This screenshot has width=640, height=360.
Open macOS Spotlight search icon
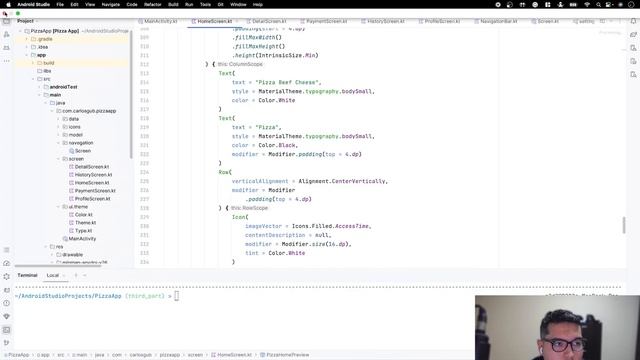(x=598, y=4)
